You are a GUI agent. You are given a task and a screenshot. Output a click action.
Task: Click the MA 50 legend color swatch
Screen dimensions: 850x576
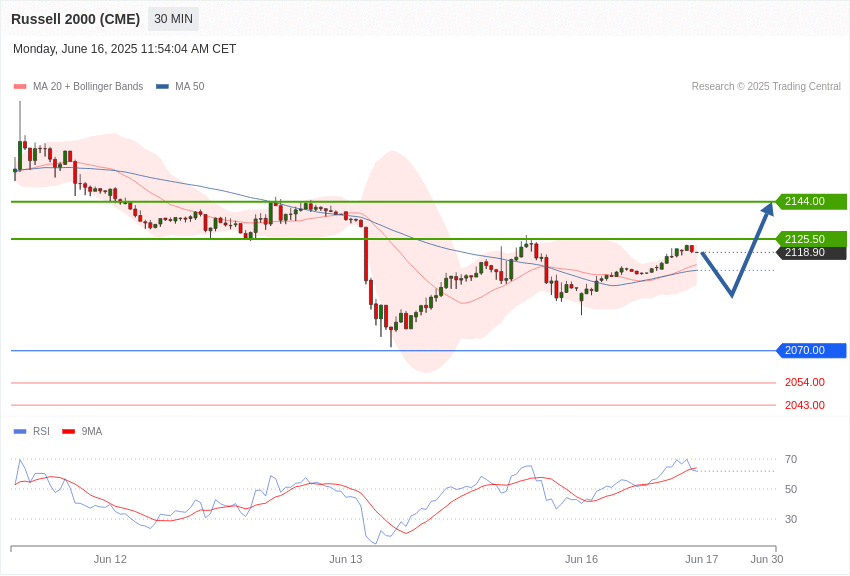click(x=162, y=87)
